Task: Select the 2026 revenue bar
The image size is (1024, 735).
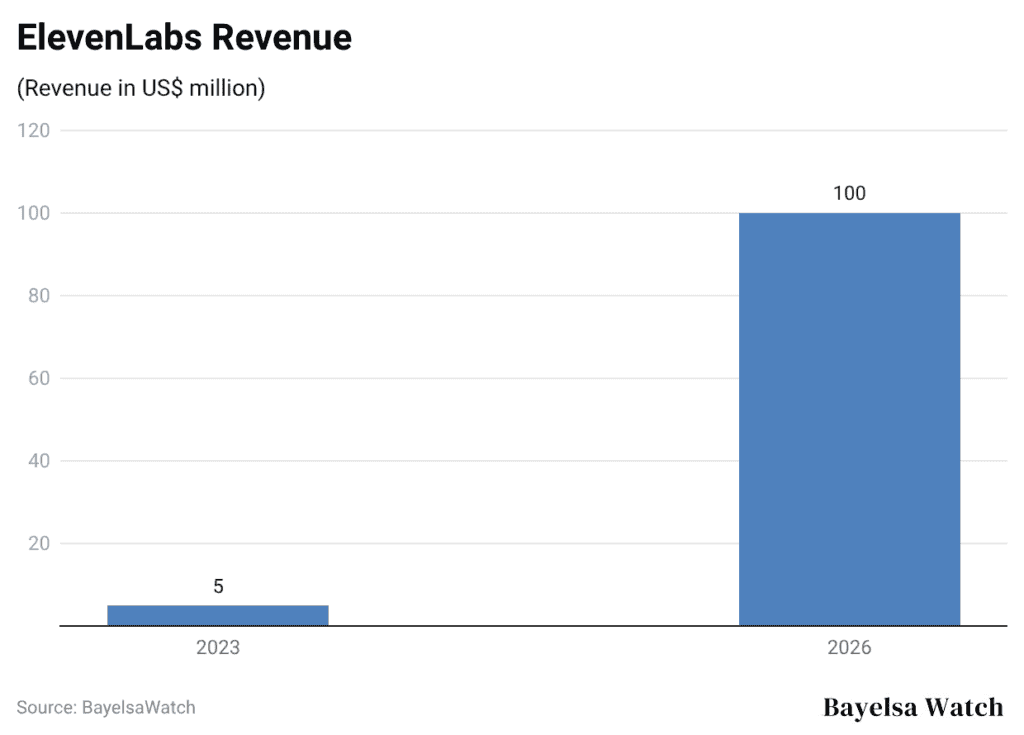Action: (848, 420)
